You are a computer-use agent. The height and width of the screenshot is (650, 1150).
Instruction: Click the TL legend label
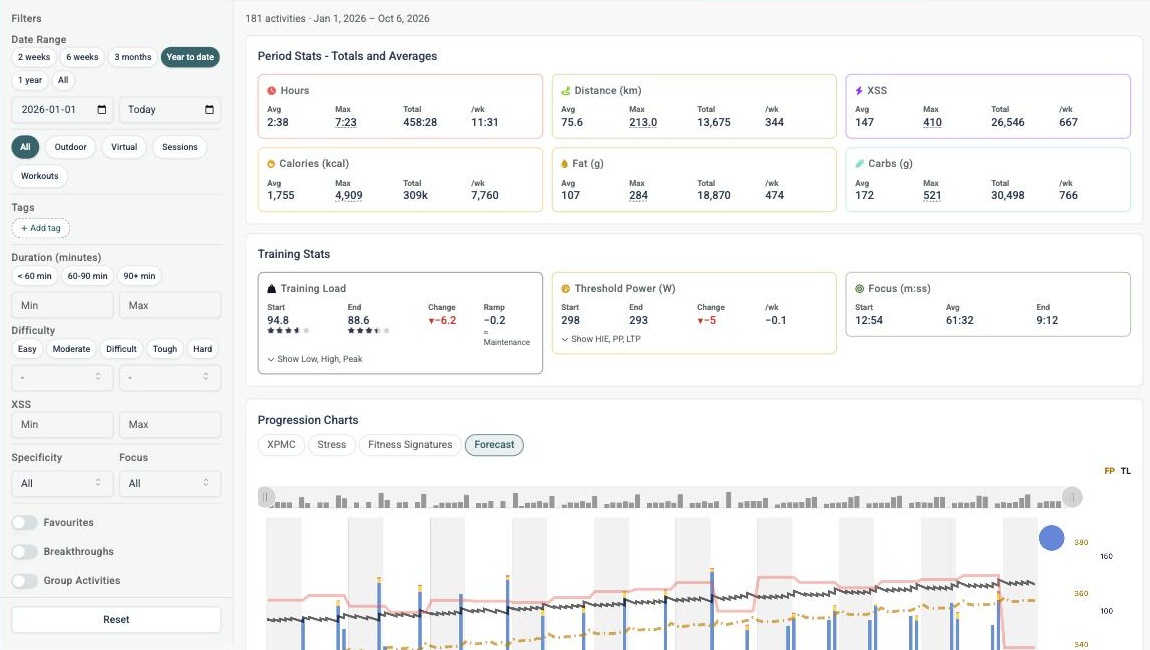pyautogui.click(x=1126, y=471)
